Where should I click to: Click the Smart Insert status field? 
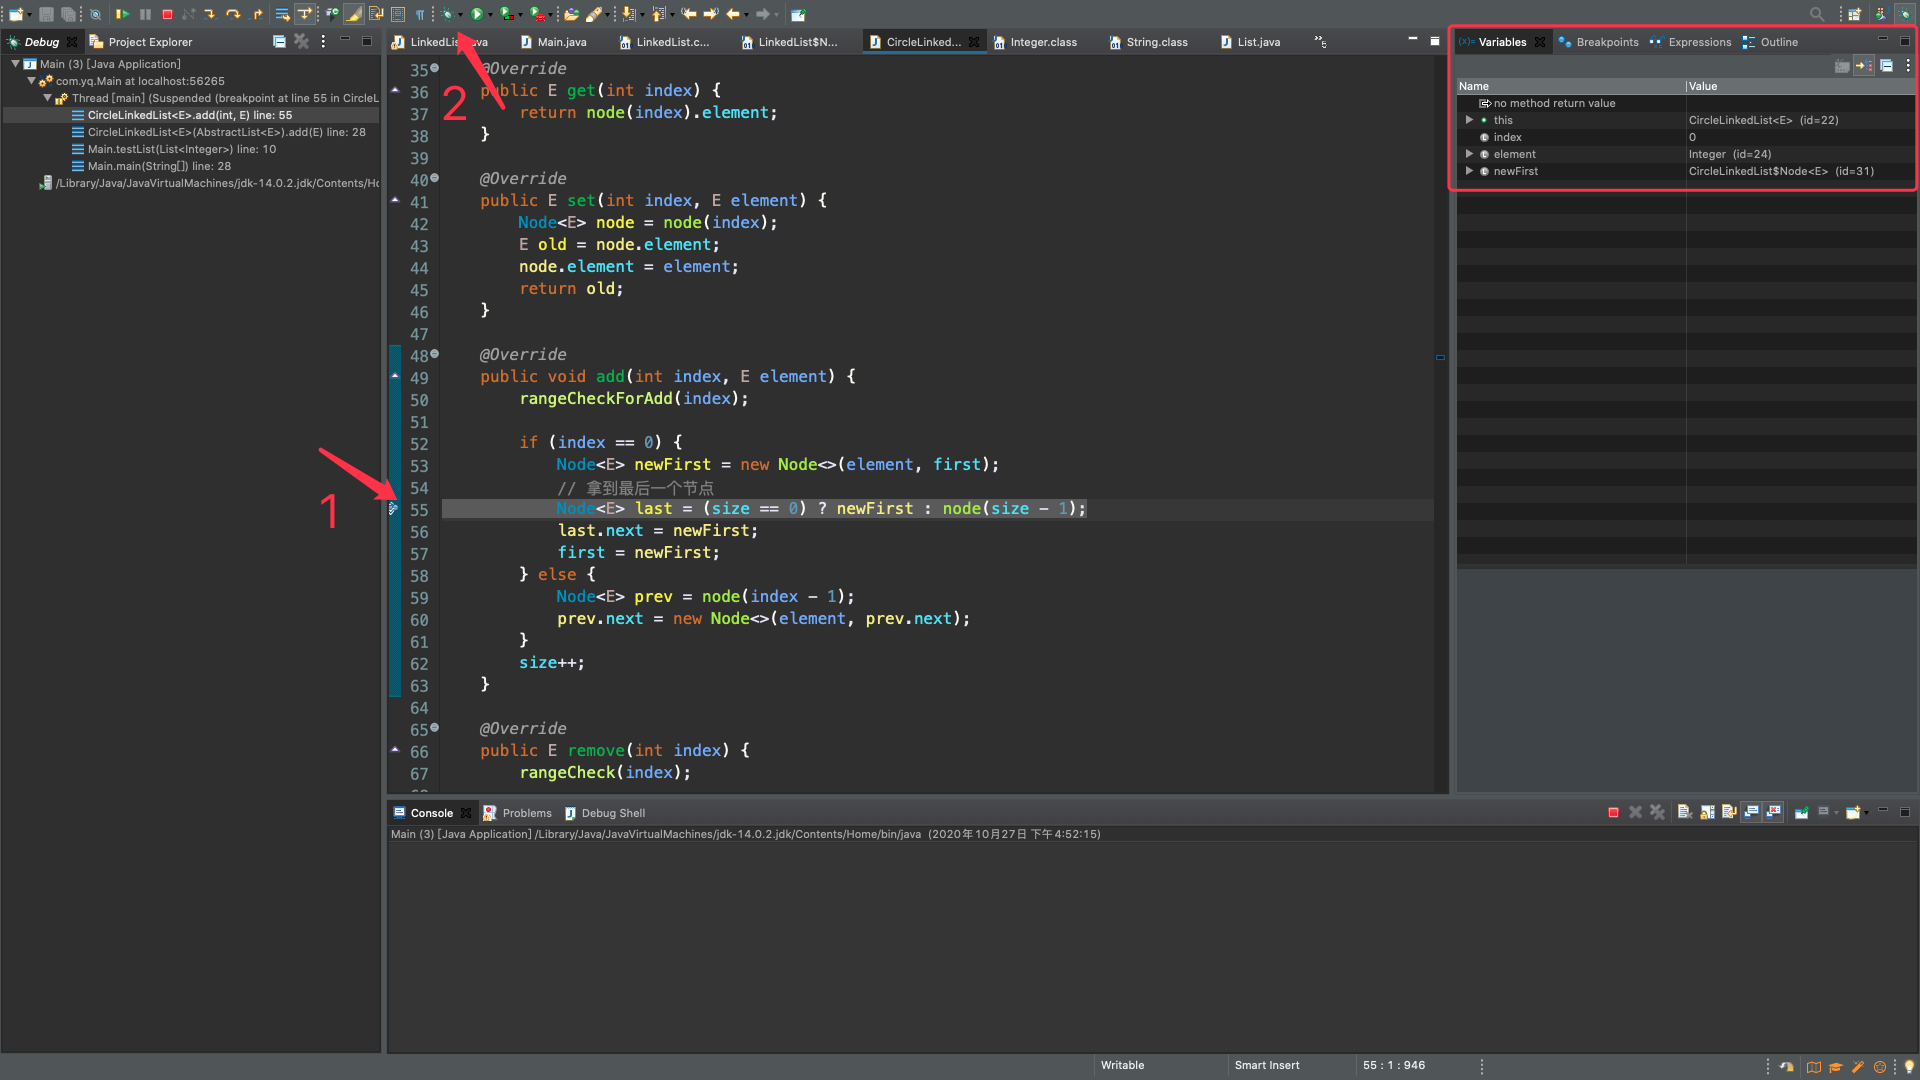tap(1267, 1065)
